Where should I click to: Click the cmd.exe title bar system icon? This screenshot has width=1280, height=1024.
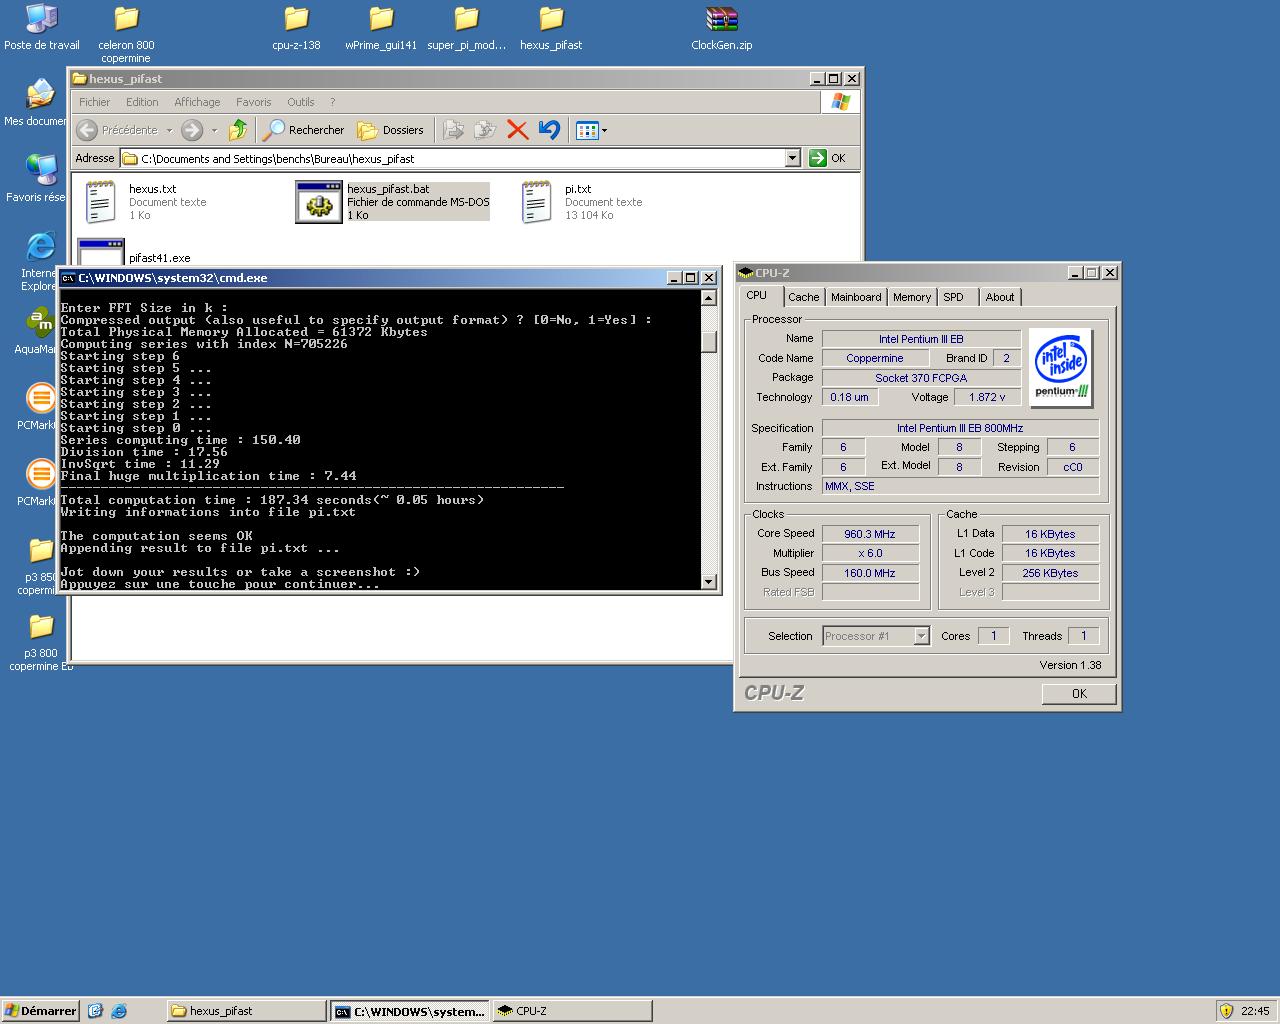pyautogui.click(x=68, y=278)
